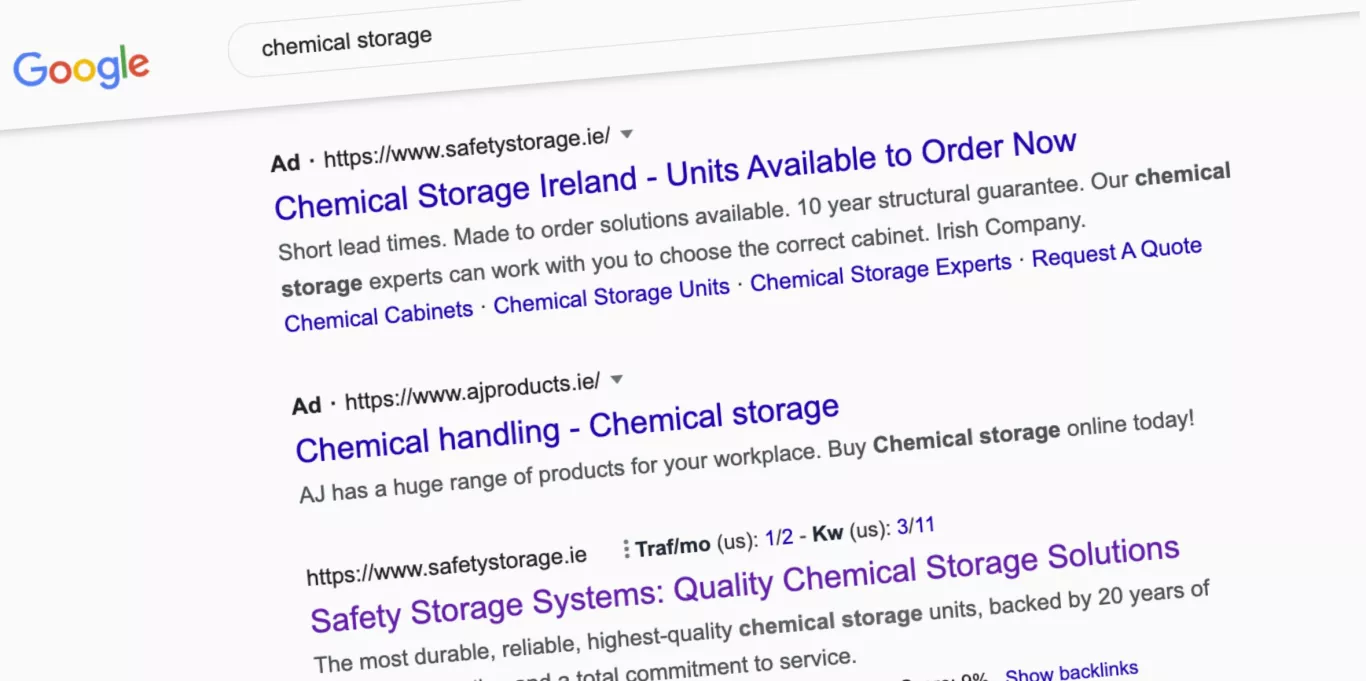The width and height of the screenshot is (1366, 681).
Task: Click the 'Ad' label on ajproducts result
Action: point(306,405)
